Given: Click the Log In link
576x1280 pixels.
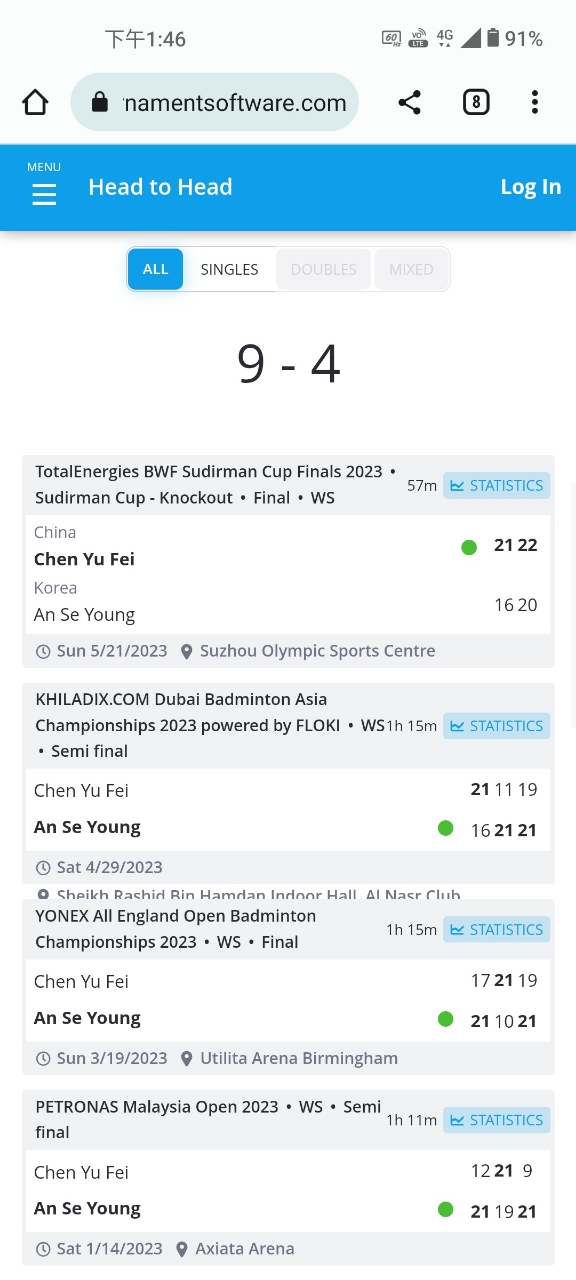Looking at the screenshot, I should point(530,187).
